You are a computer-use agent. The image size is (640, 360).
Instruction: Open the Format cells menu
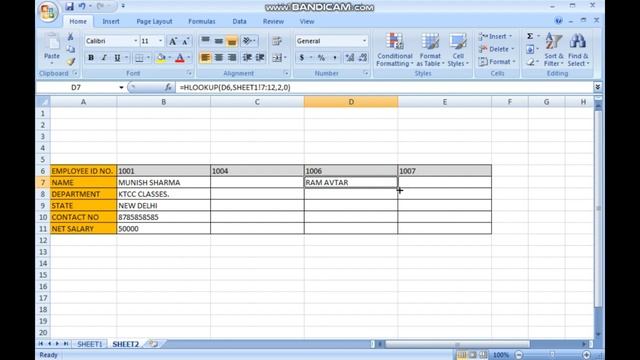[497, 62]
